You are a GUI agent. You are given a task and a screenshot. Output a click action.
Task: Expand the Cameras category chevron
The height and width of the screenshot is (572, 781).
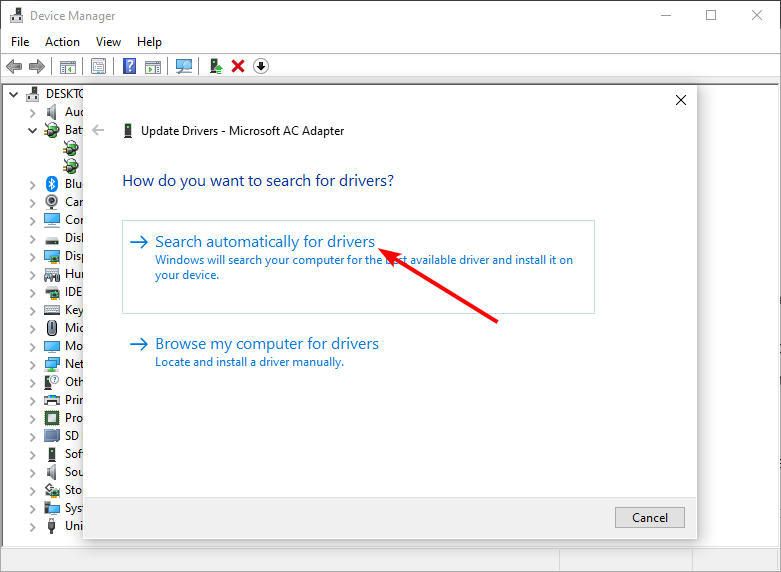click(33, 203)
